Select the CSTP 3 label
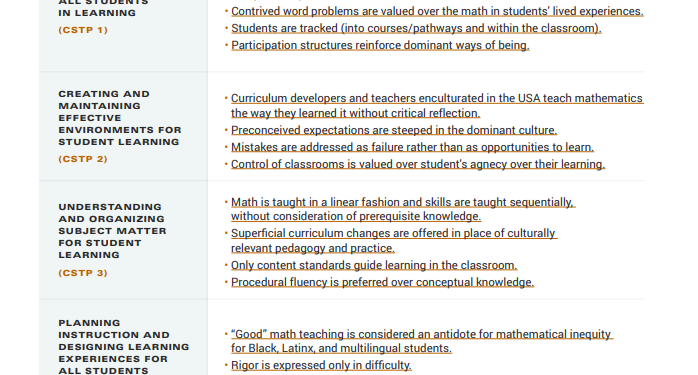Image resolution: width=698 pixels, height=375 pixels. click(x=83, y=273)
